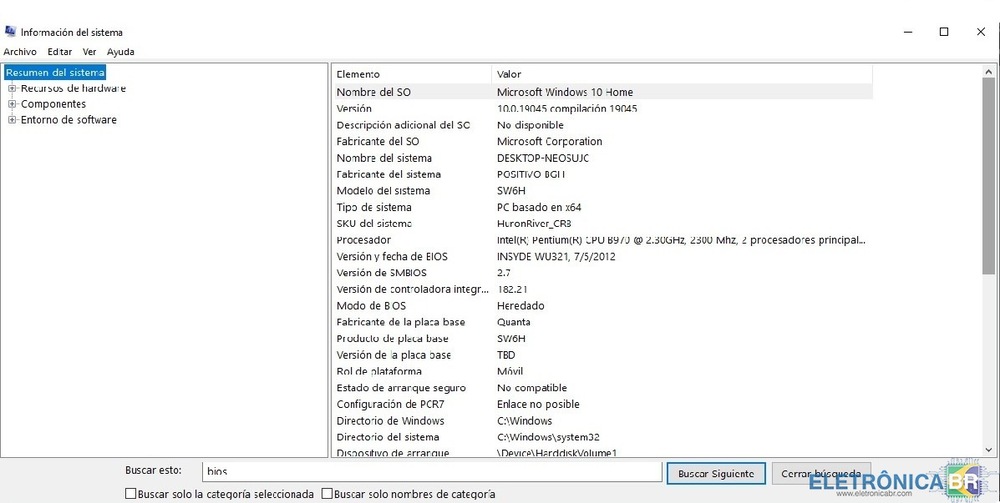Select Resumen del sistema tree node

point(55,72)
